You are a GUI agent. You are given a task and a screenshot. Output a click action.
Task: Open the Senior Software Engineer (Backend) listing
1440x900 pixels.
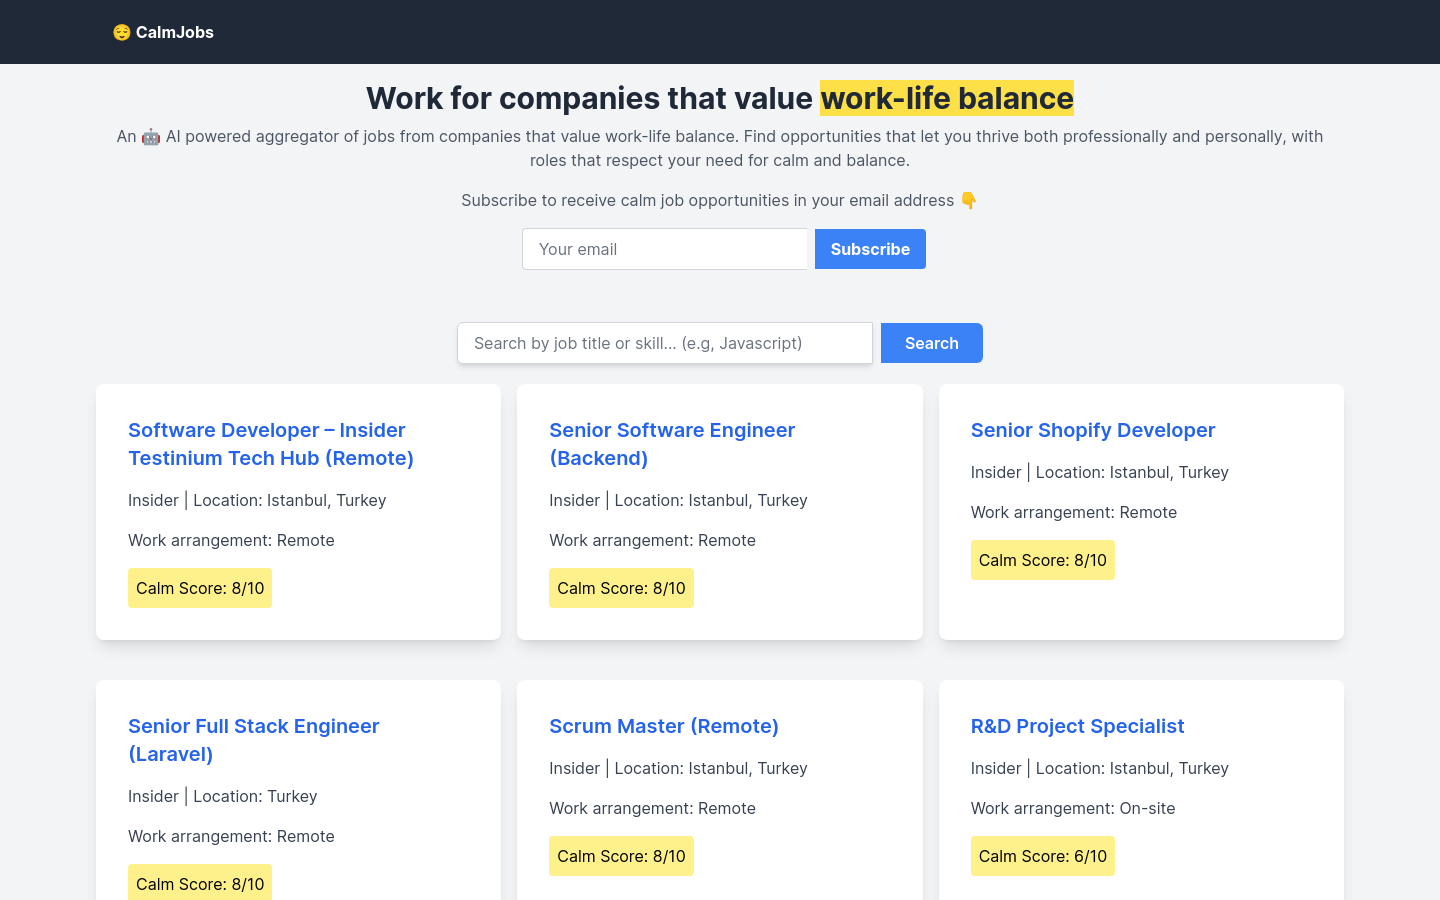click(x=671, y=444)
